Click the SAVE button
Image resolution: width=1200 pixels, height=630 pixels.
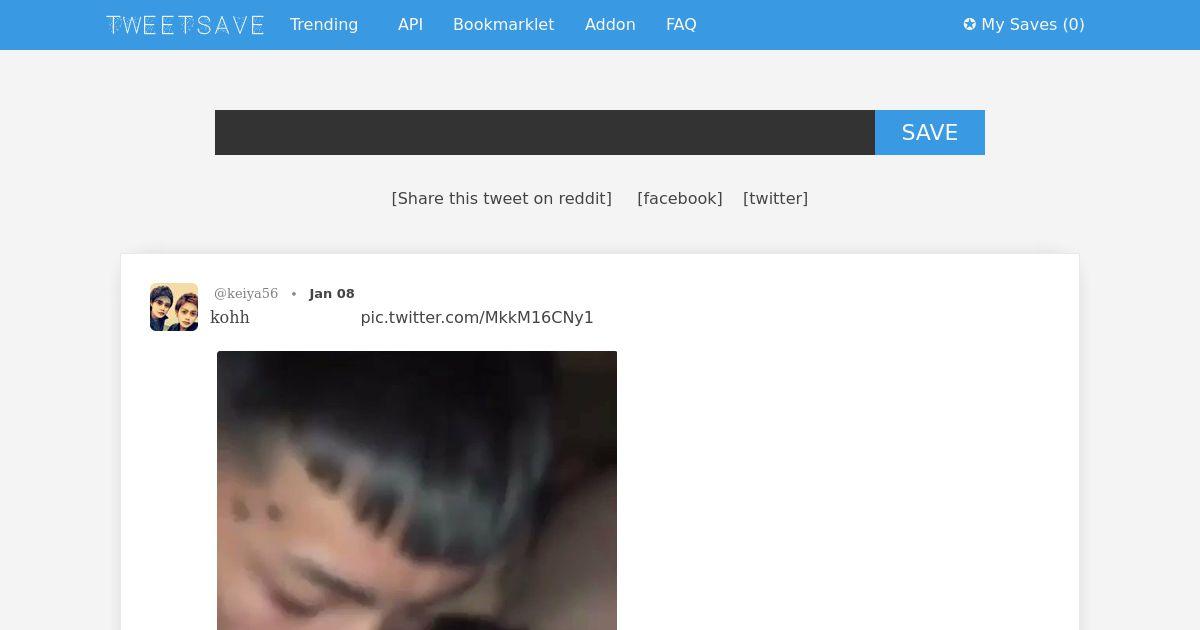[x=930, y=132]
